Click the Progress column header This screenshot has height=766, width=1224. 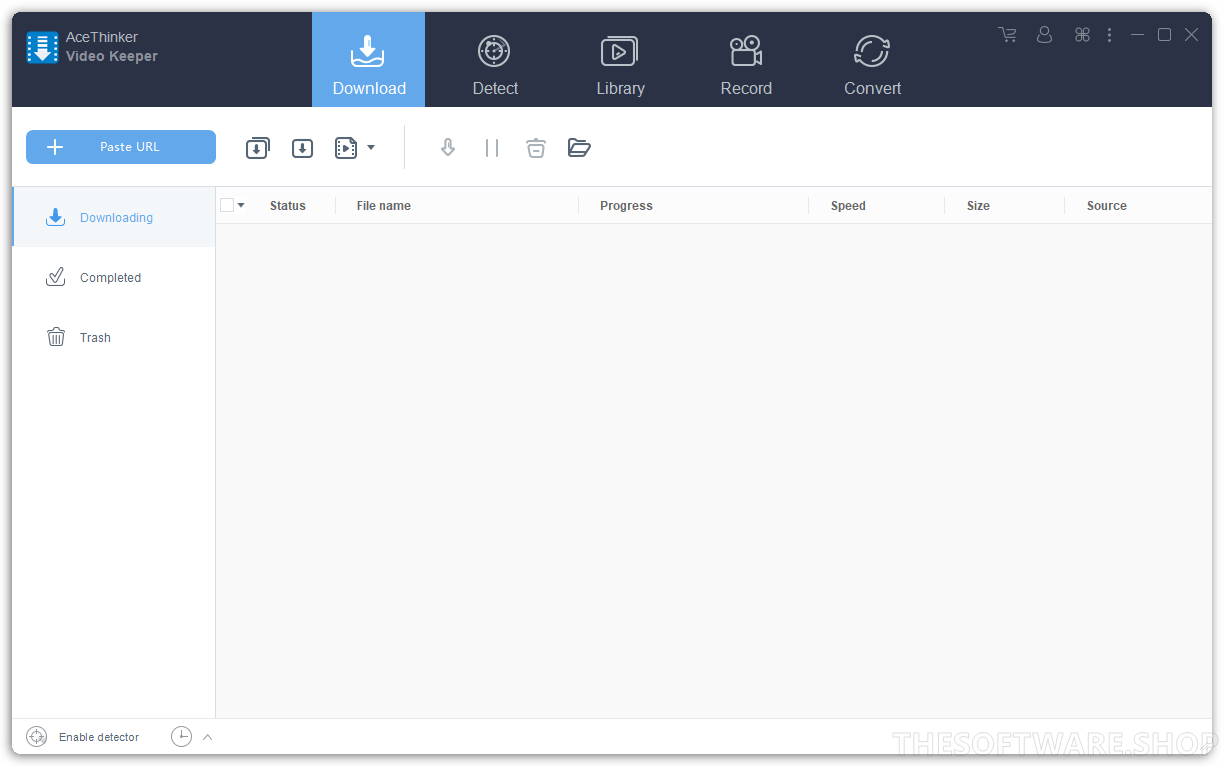pyautogui.click(x=626, y=206)
